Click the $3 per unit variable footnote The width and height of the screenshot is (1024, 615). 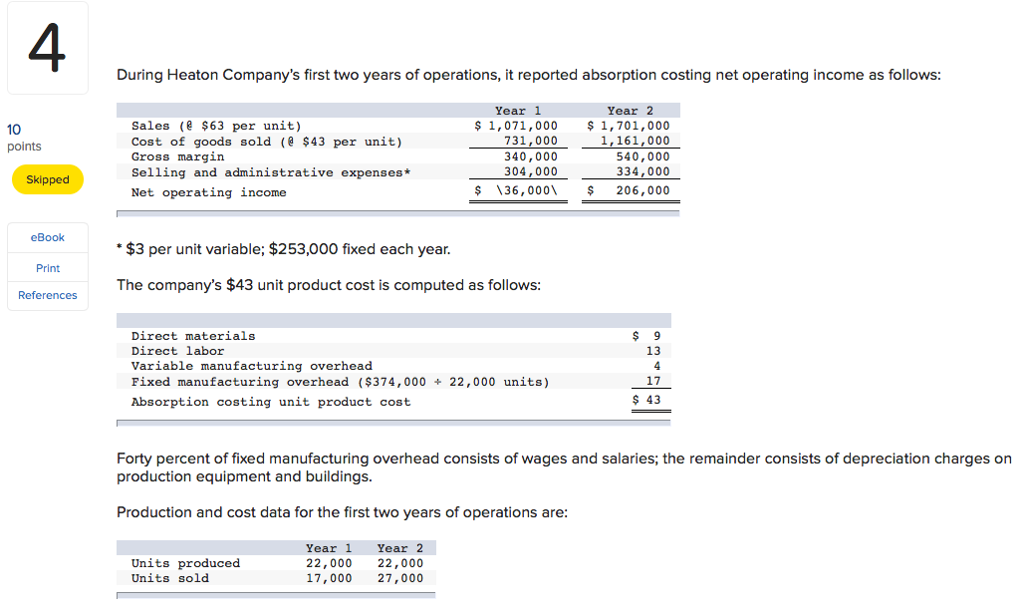coord(283,248)
